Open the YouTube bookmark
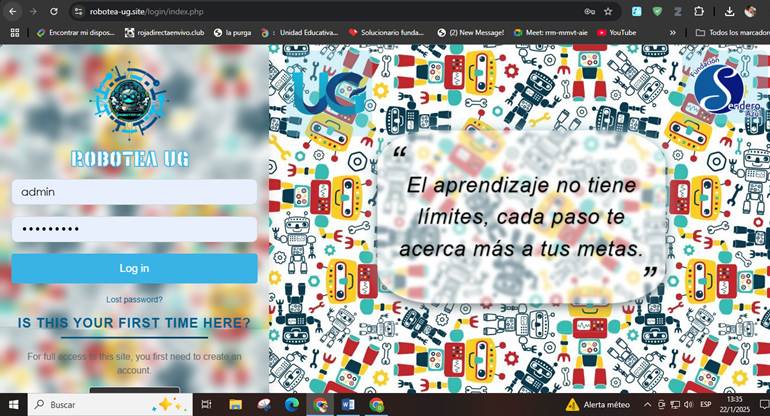Viewport: 770px width, 416px height. tap(616, 32)
